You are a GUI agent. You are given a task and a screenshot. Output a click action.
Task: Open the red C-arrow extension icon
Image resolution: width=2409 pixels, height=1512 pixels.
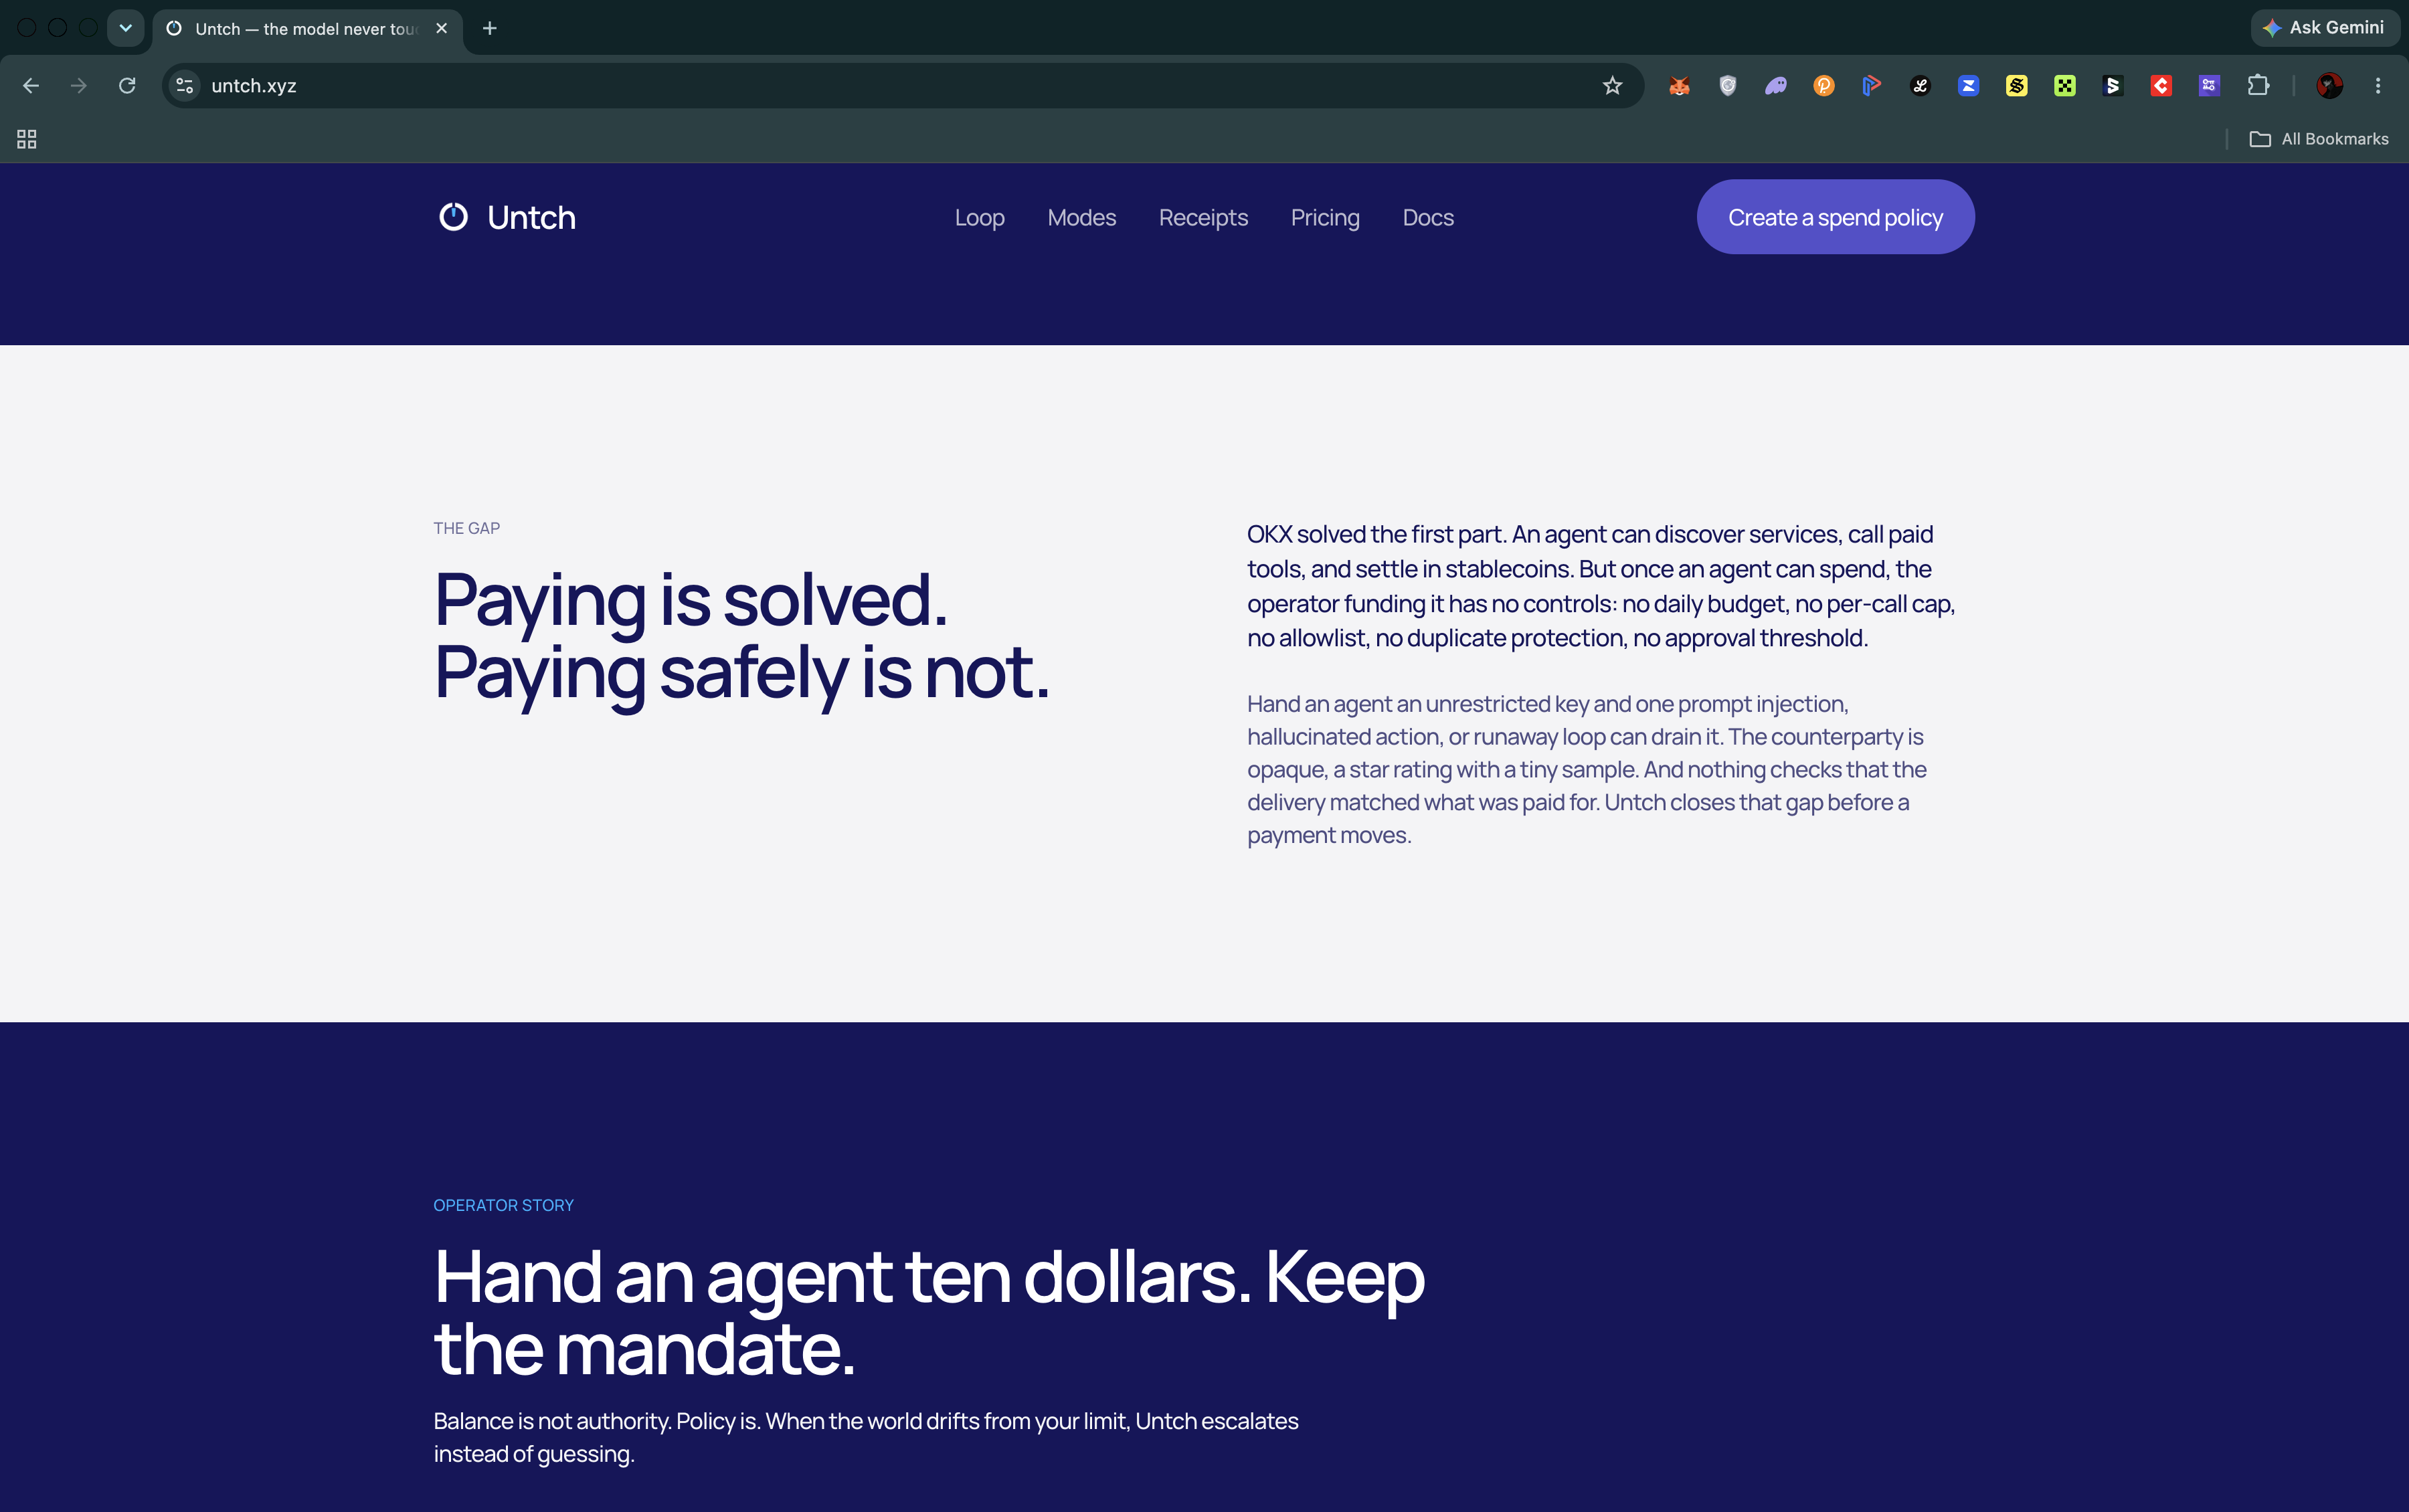pos(2160,86)
